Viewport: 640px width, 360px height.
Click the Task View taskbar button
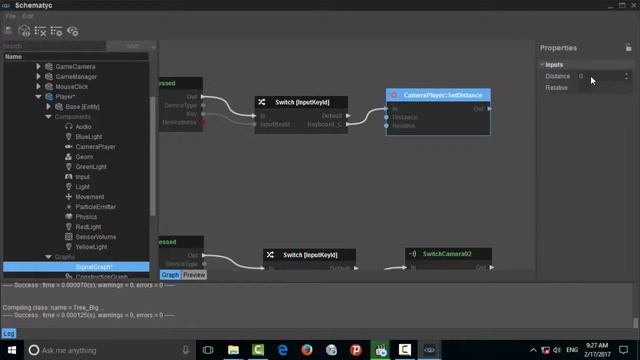click(x=208, y=350)
